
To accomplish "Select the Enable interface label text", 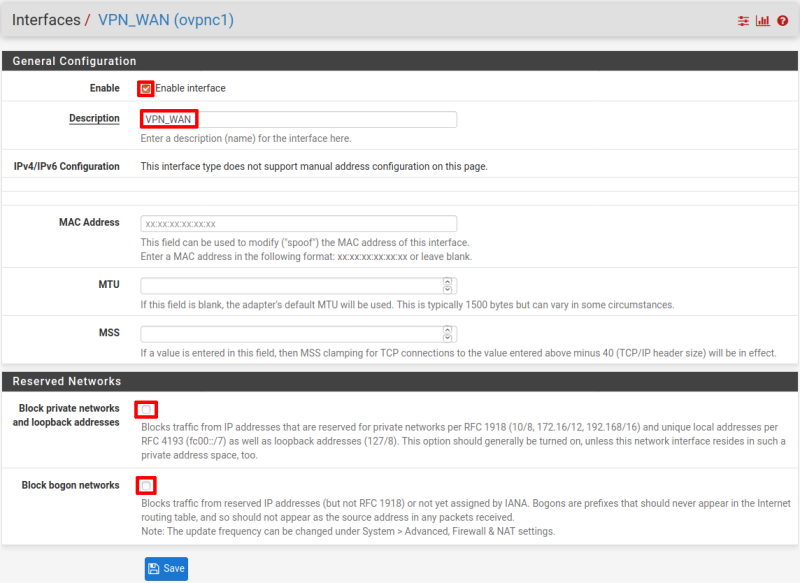I will (x=190, y=88).
